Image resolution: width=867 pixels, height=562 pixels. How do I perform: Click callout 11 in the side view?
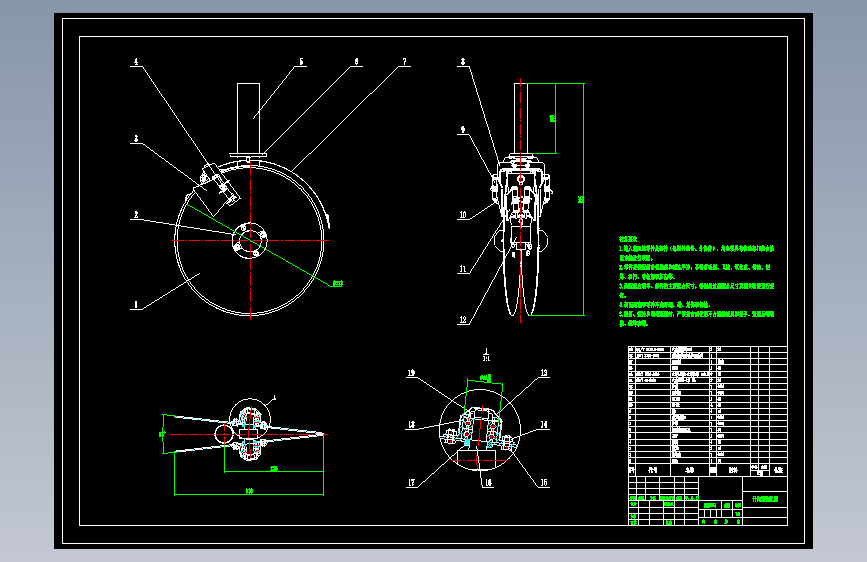[463, 269]
